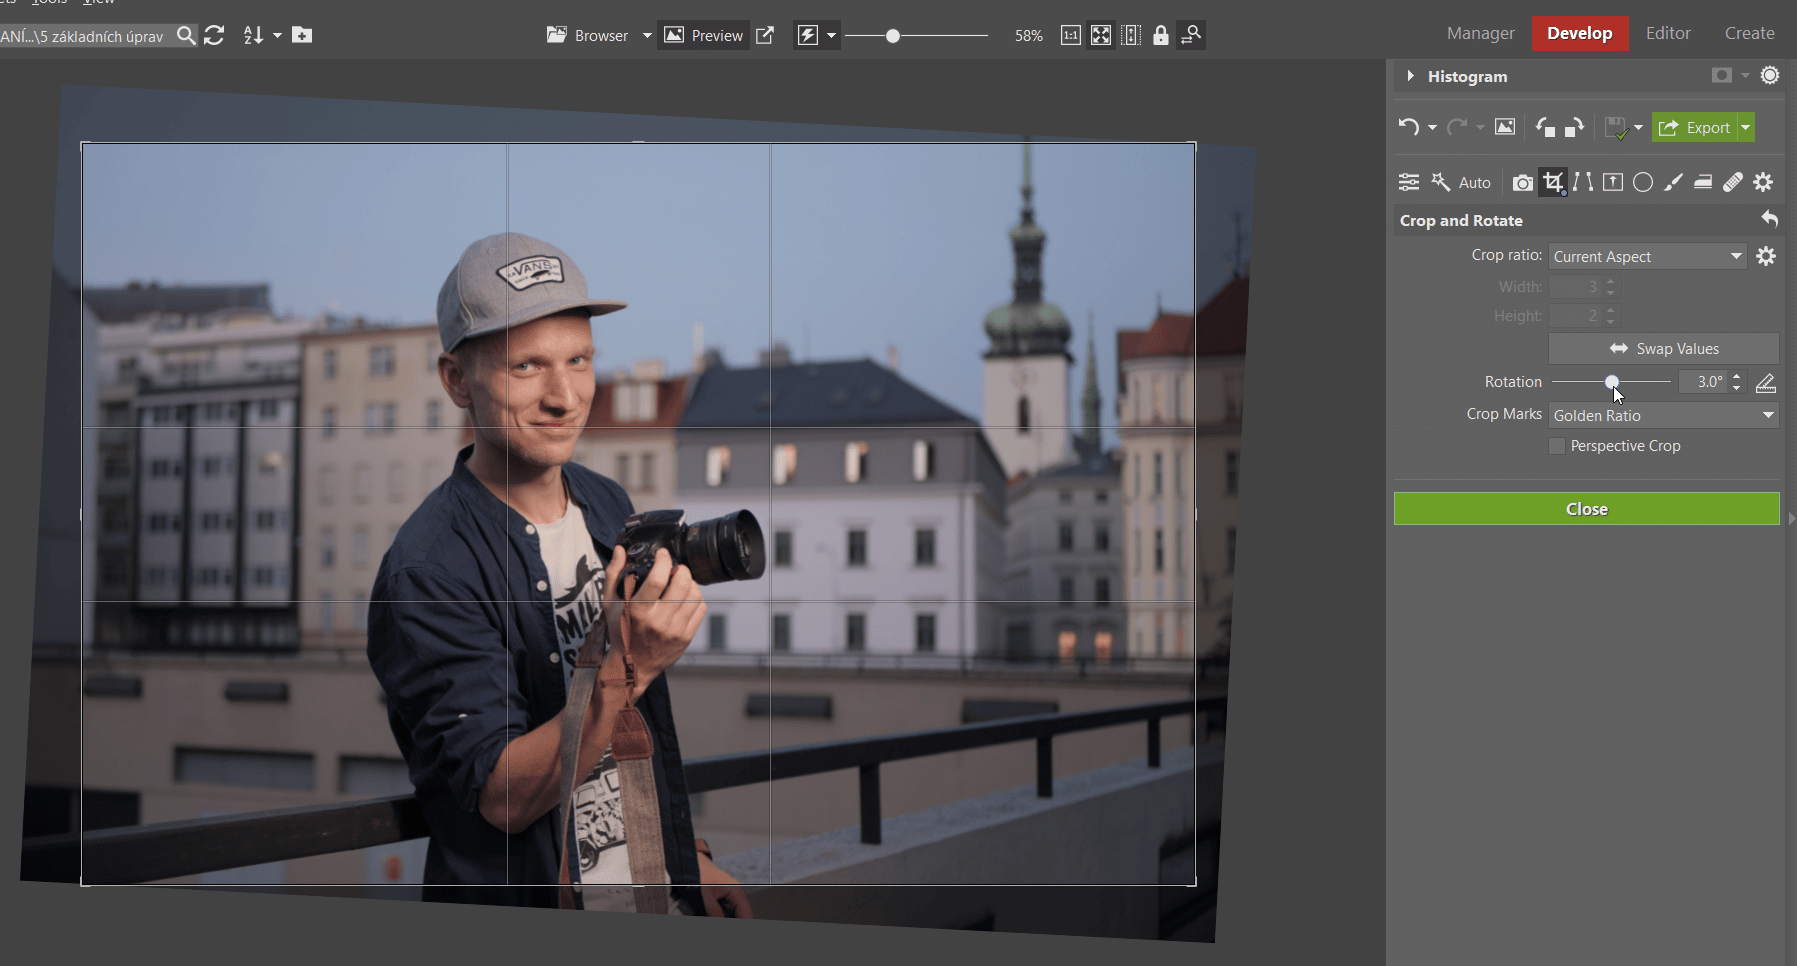Open the Browser dropdown arrow
The height and width of the screenshot is (966, 1797).
pyautogui.click(x=647, y=36)
